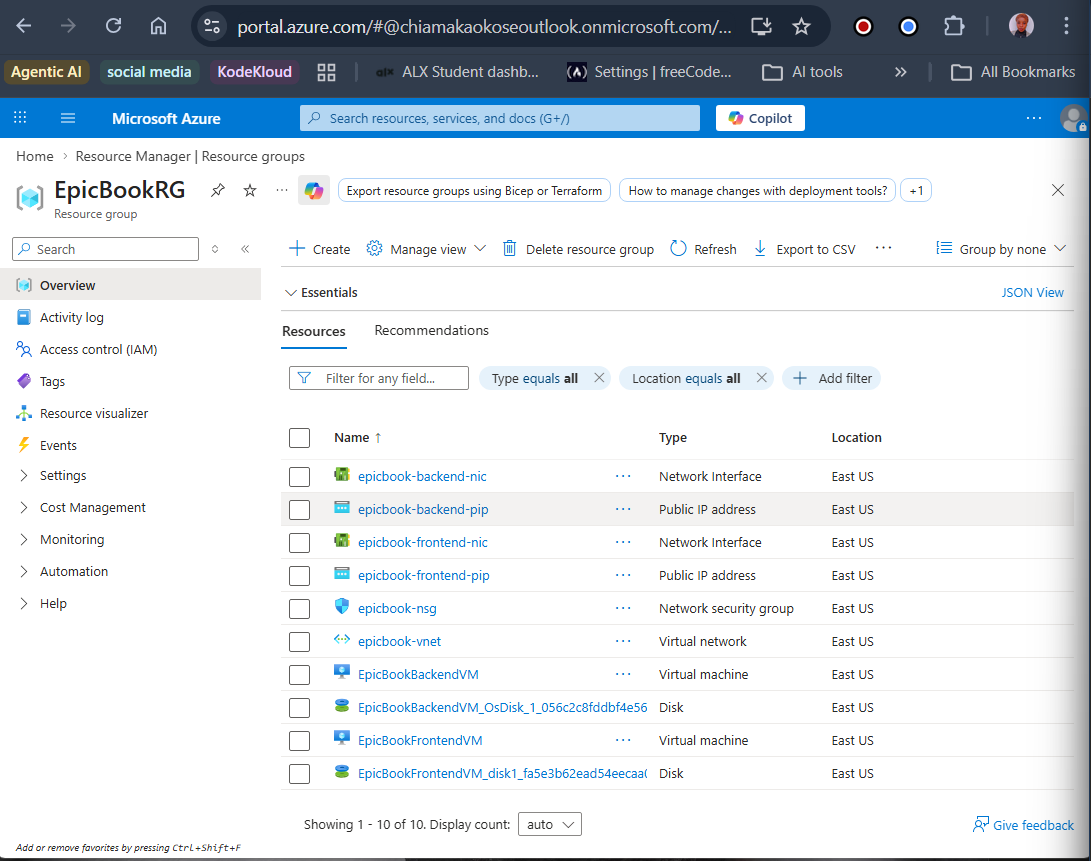Open more options for epicbook-backend-nic row
This screenshot has width=1091, height=861.
(623, 476)
